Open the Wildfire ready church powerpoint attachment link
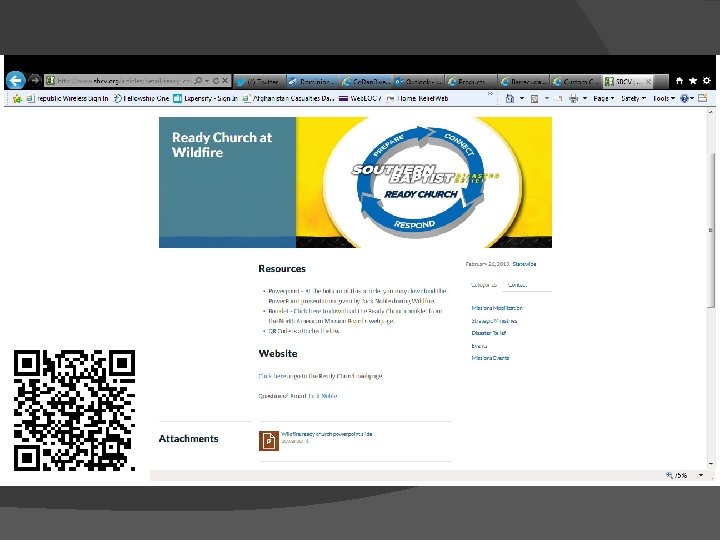The width and height of the screenshot is (720, 540). click(326, 434)
